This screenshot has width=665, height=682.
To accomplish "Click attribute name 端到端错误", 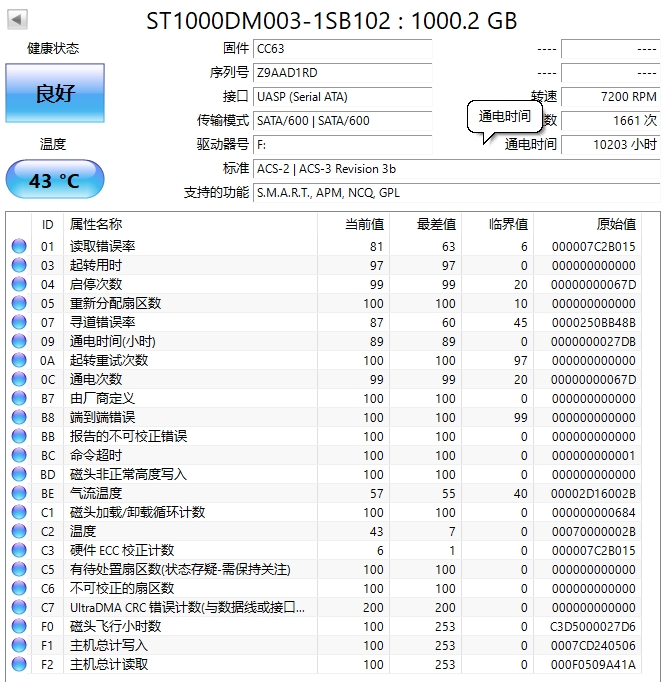I will click(103, 417).
